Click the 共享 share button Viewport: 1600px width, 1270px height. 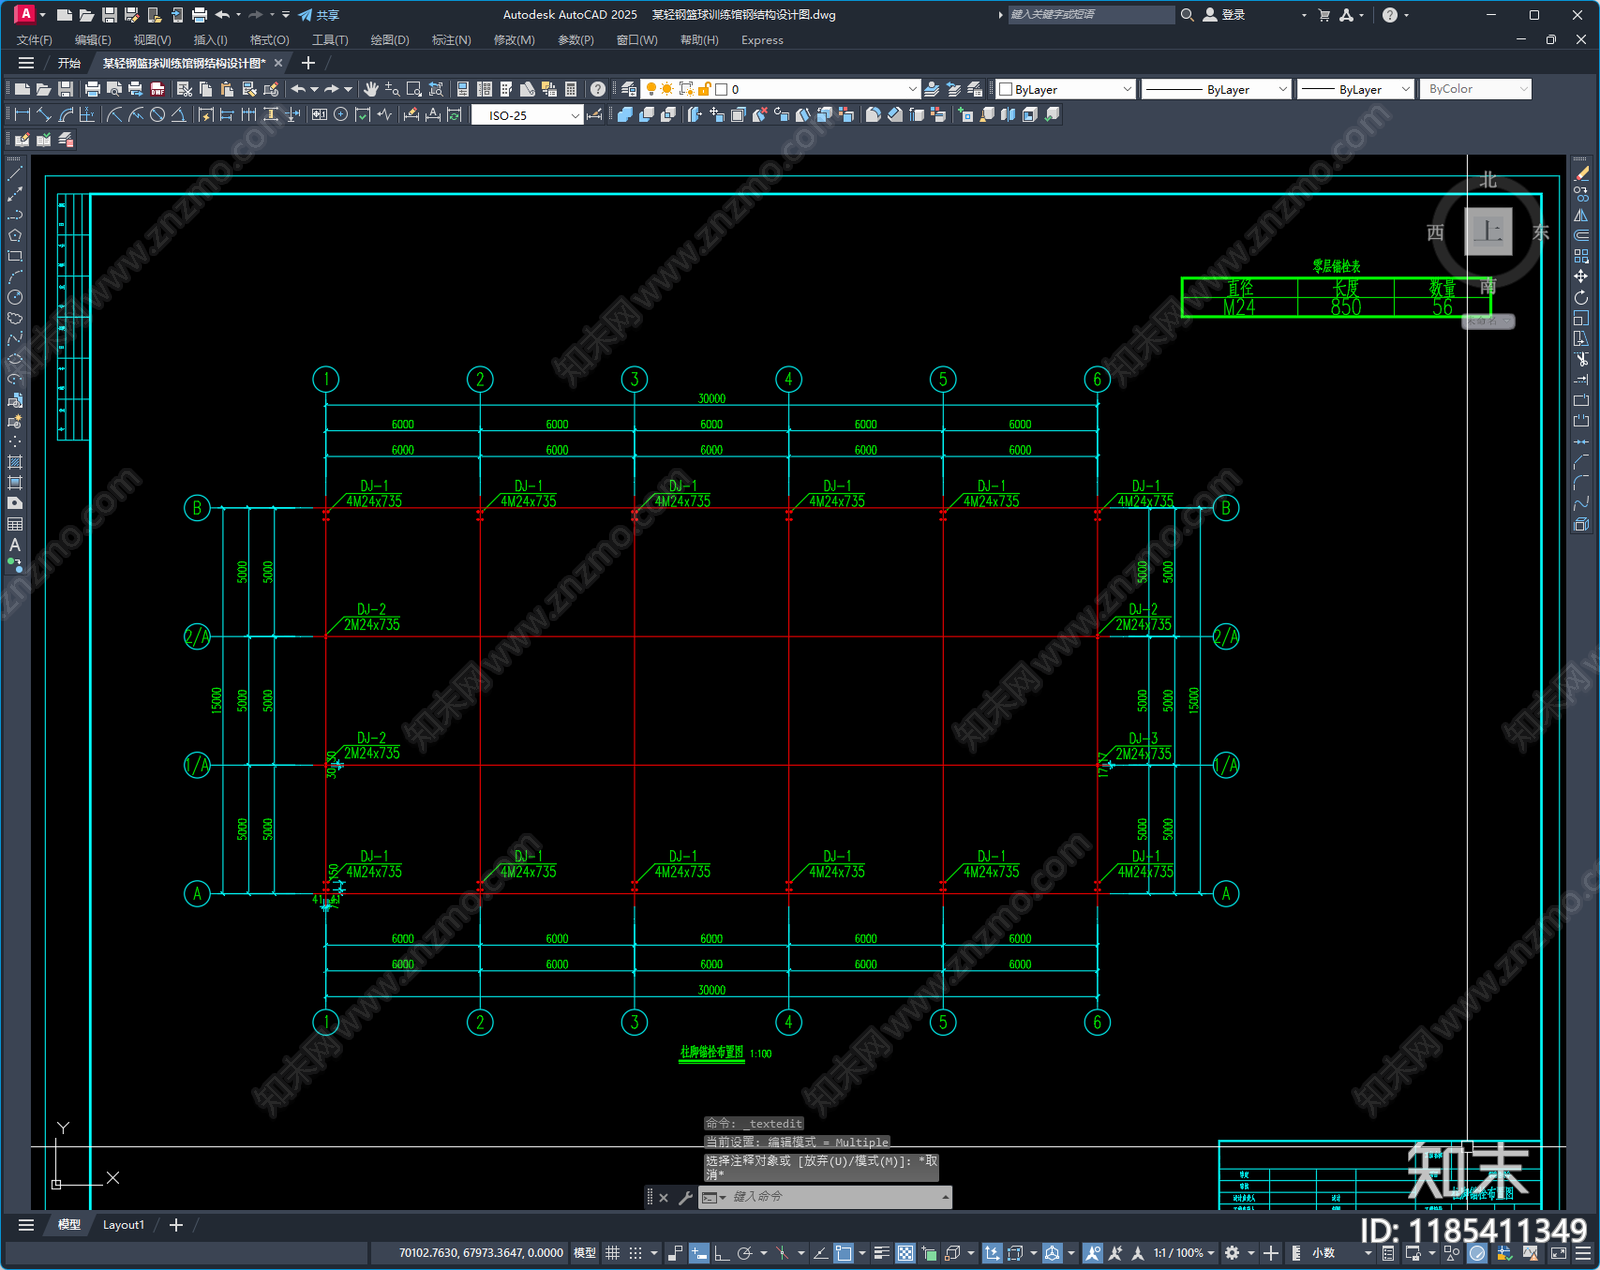click(319, 15)
